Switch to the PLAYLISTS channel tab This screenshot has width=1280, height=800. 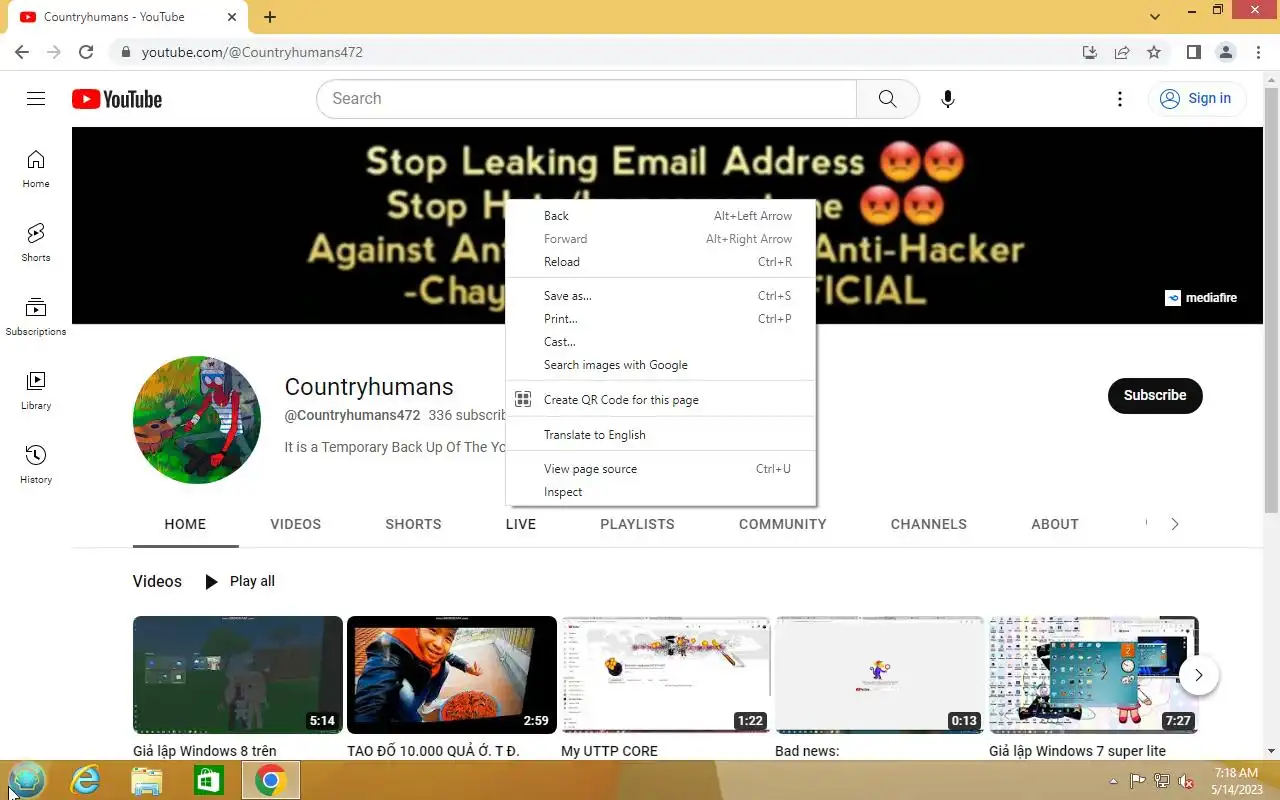pyautogui.click(x=637, y=524)
